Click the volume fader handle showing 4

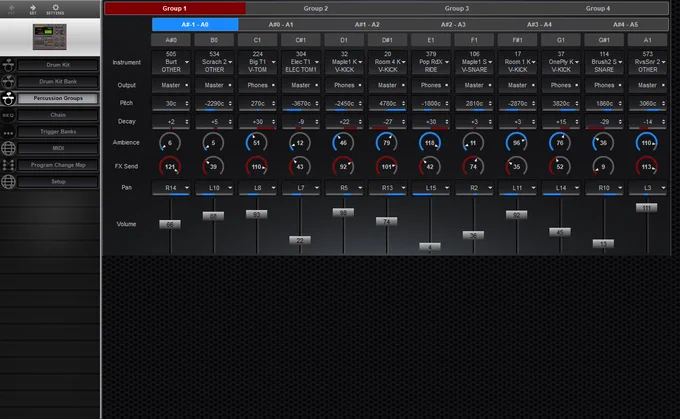click(x=430, y=247)
